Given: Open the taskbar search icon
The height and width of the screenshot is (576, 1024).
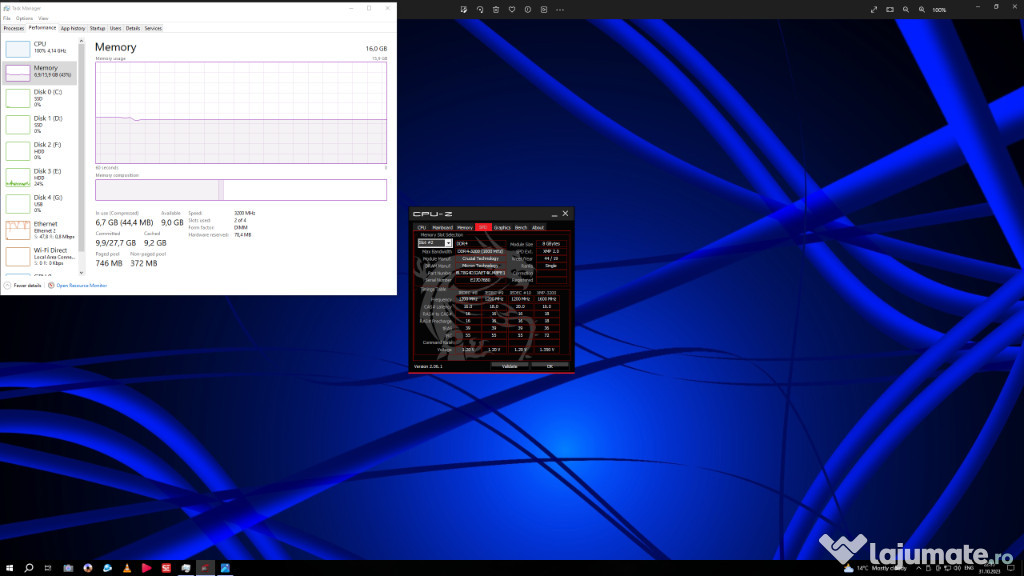Looking at the screenshot, I should pyautogui.click(x=29, y=568).
